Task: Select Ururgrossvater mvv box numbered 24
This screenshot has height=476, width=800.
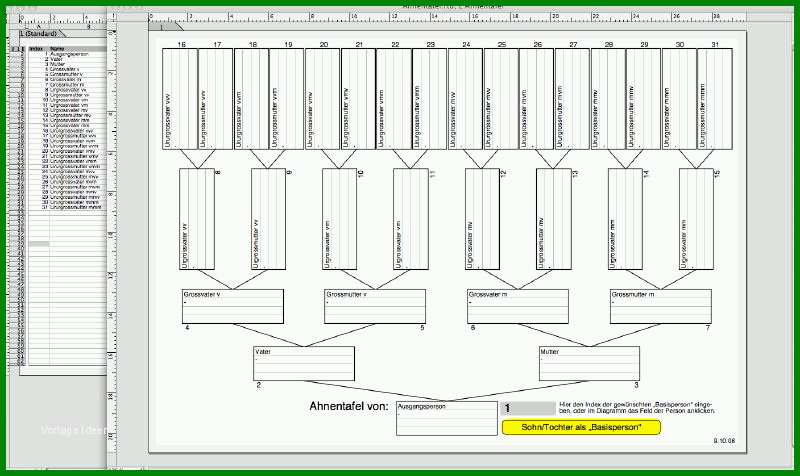Action: click(465, 99)
